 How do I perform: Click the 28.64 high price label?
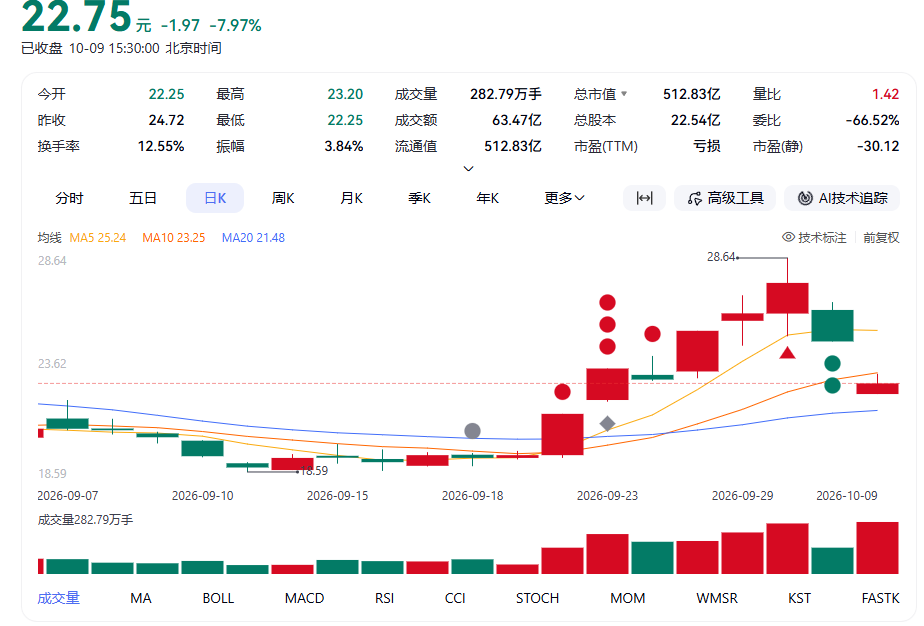pos(721,256)
